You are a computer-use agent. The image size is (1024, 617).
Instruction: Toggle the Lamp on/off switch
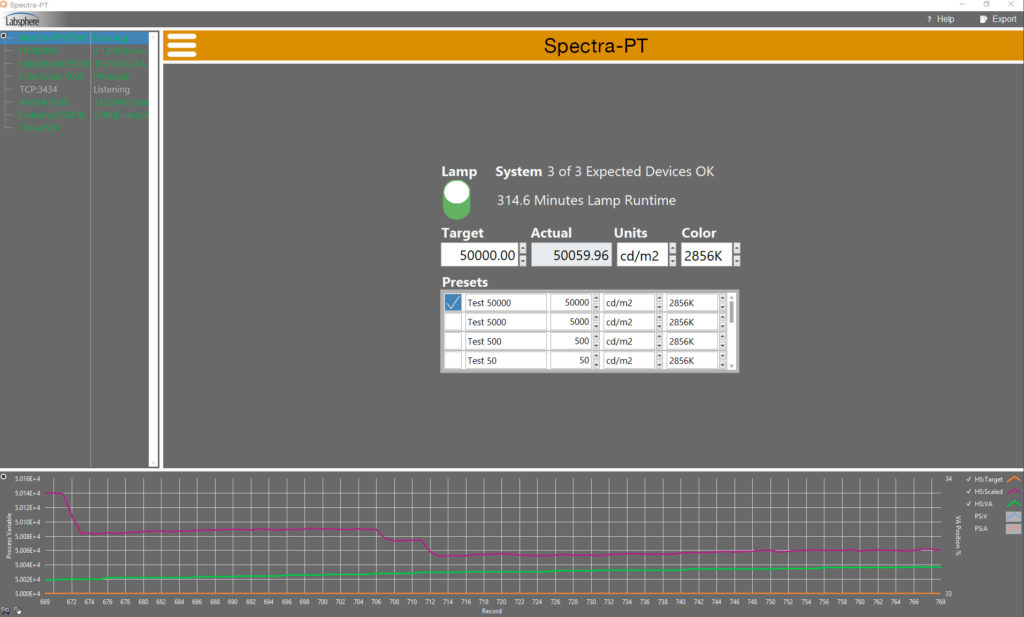[x=456, y=200]
